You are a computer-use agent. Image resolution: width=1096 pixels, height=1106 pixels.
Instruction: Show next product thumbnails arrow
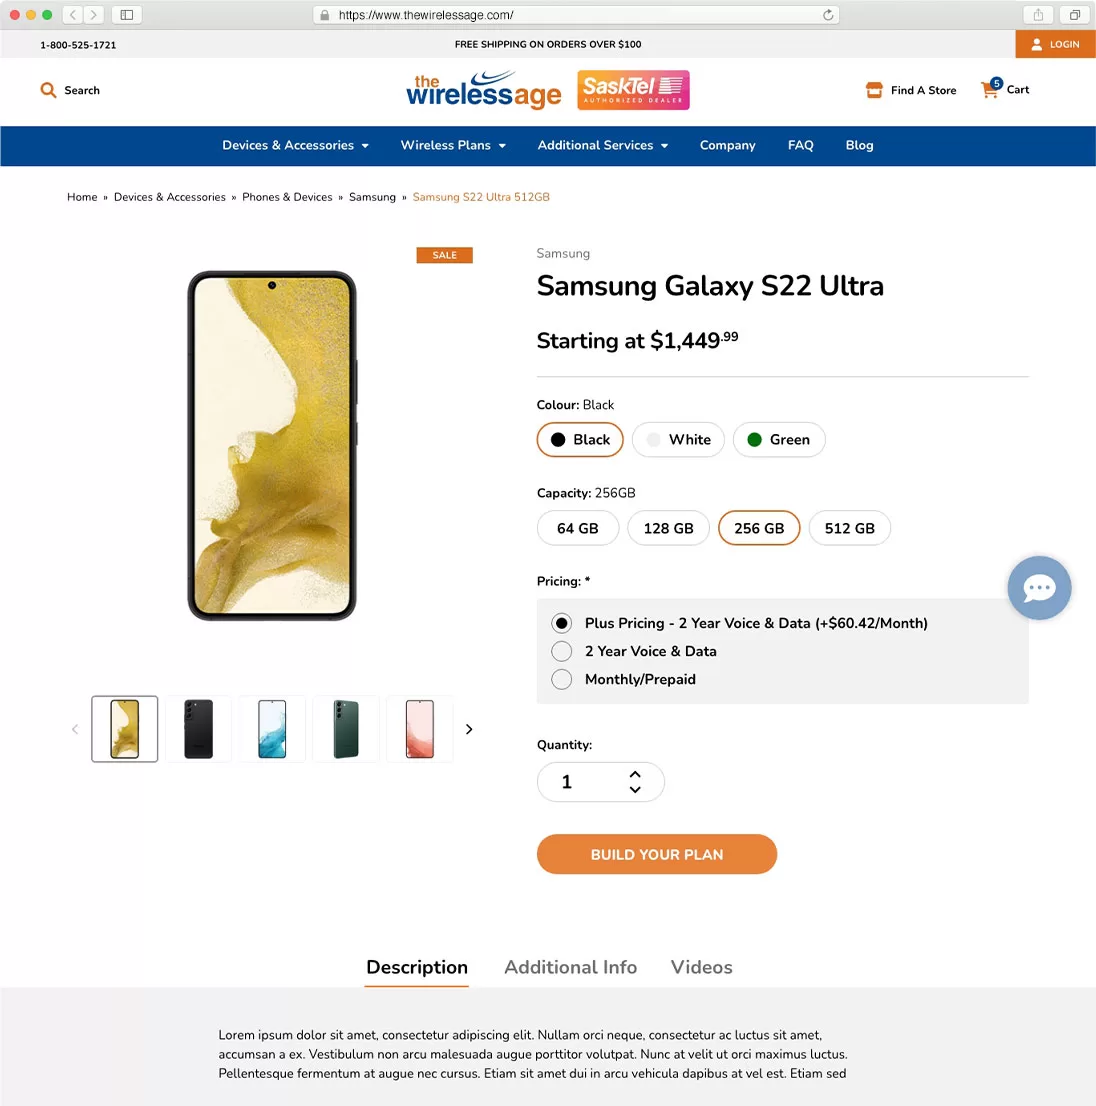pos(469,729)
